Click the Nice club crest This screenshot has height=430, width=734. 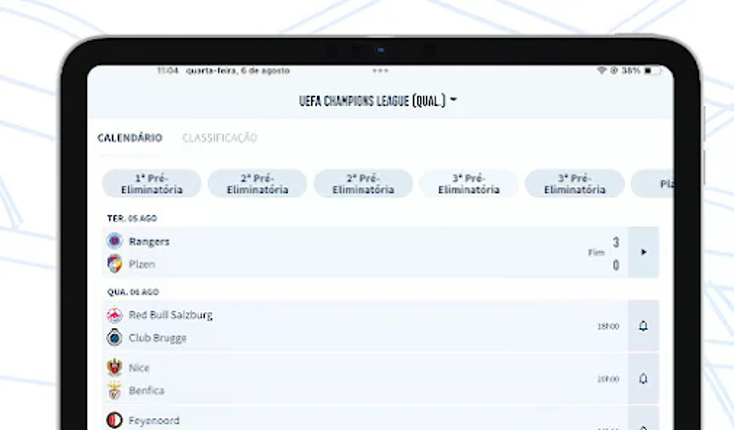pyautogui.click(x=115, y=368)
